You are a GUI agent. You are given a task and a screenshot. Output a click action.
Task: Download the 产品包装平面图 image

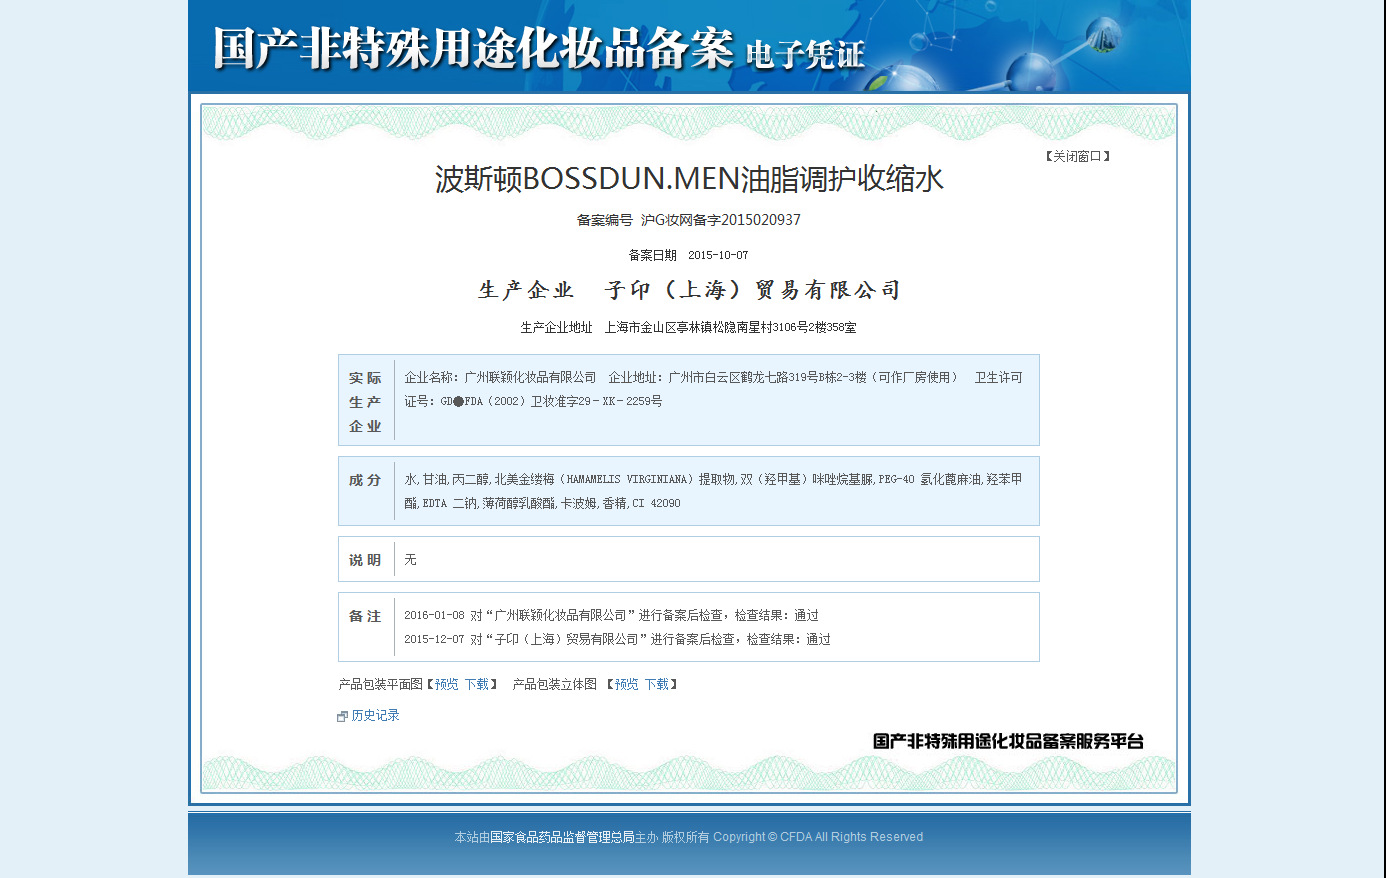(476, 684)
